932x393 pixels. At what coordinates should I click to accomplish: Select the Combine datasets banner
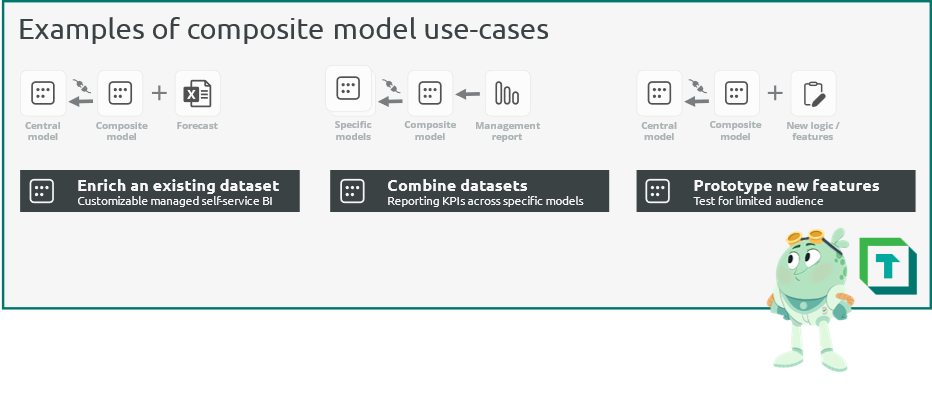[x=470, y=191]
